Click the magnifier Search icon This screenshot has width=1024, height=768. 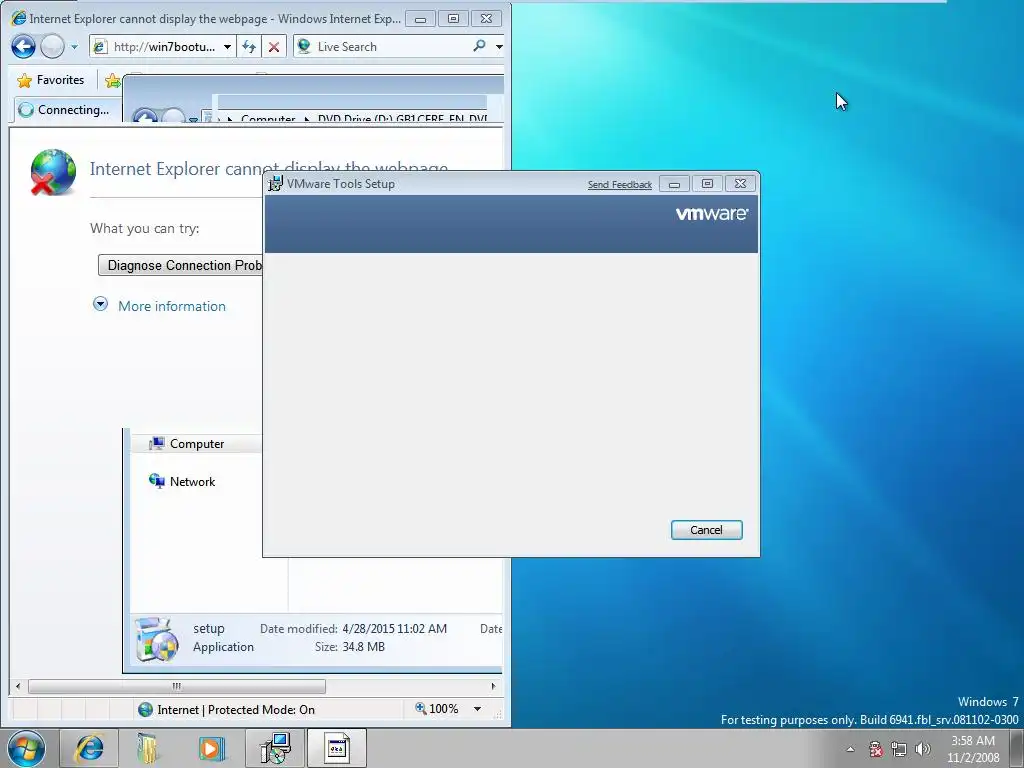click(x=479, y=46)
